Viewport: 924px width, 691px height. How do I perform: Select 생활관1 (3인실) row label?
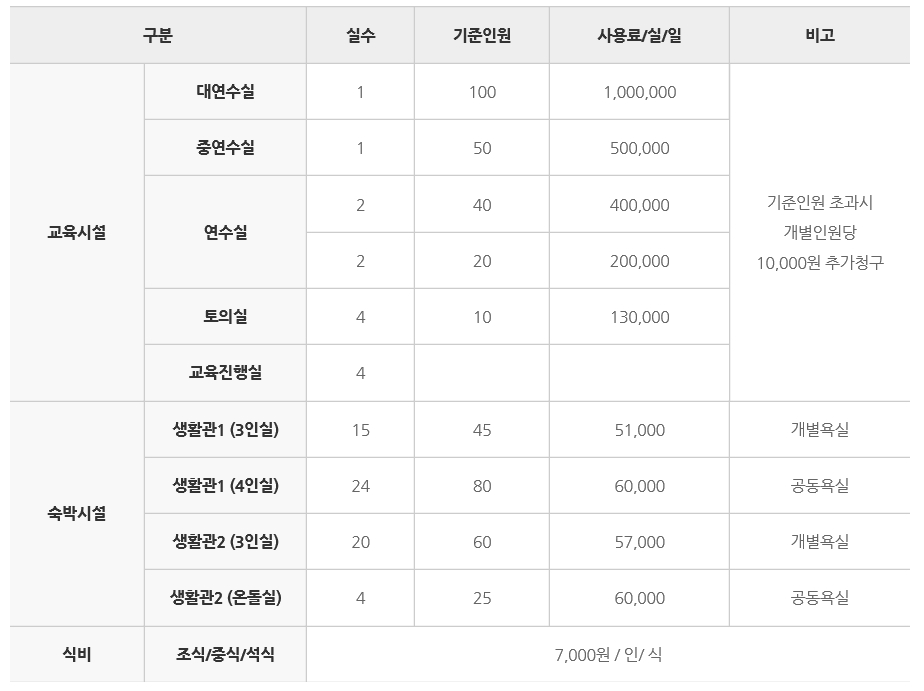click(x=225, y=429)
